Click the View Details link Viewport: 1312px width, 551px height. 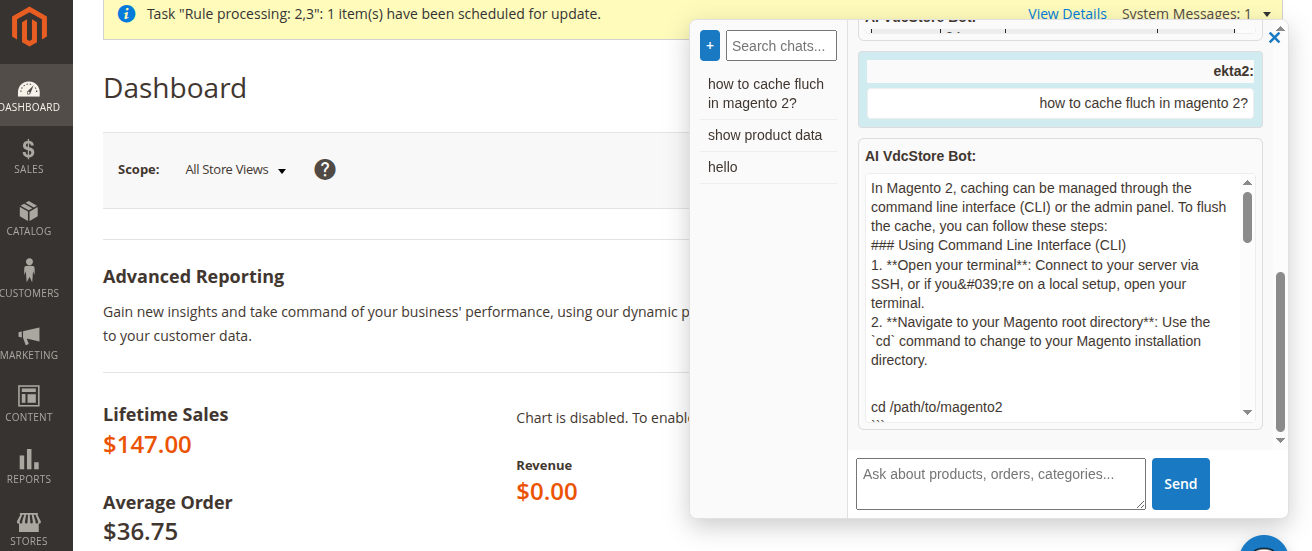point(1067,14)
